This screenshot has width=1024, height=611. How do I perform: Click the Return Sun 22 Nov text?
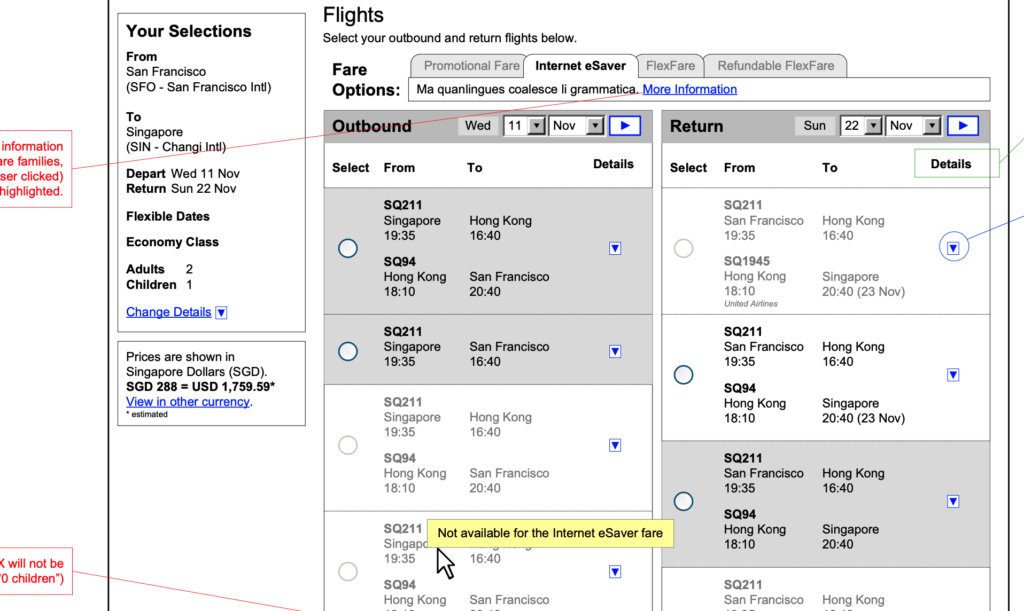pos(181,189)
